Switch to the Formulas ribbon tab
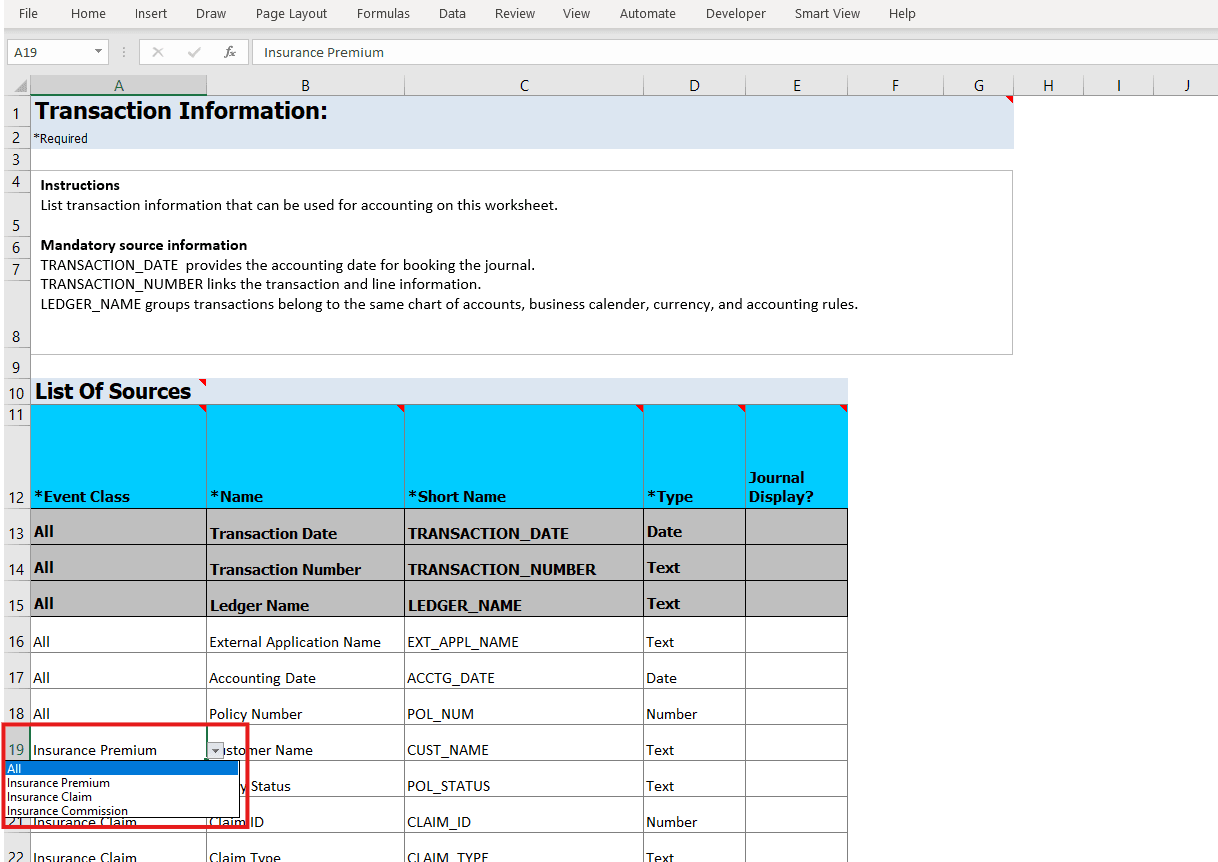Viewport: 1218px width, 862px height. click(383, 13)
